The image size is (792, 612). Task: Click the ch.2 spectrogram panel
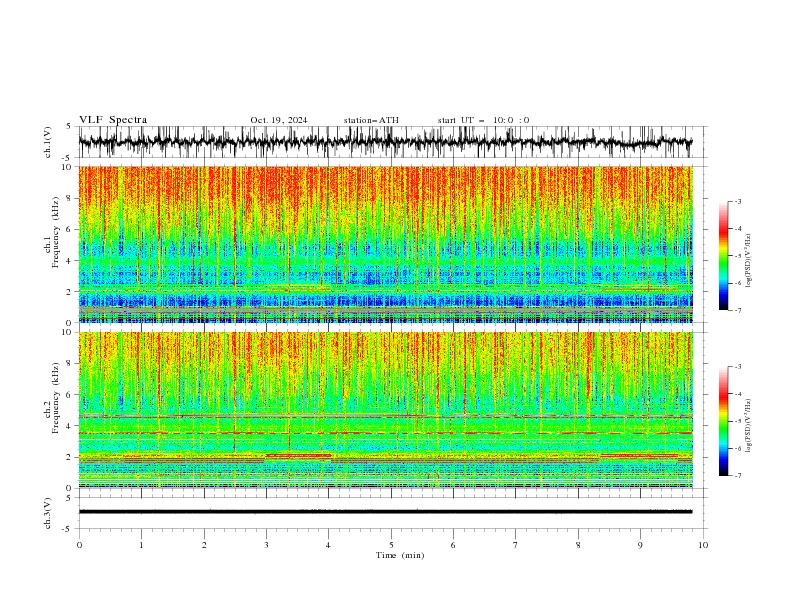click(x=385, y=410)
